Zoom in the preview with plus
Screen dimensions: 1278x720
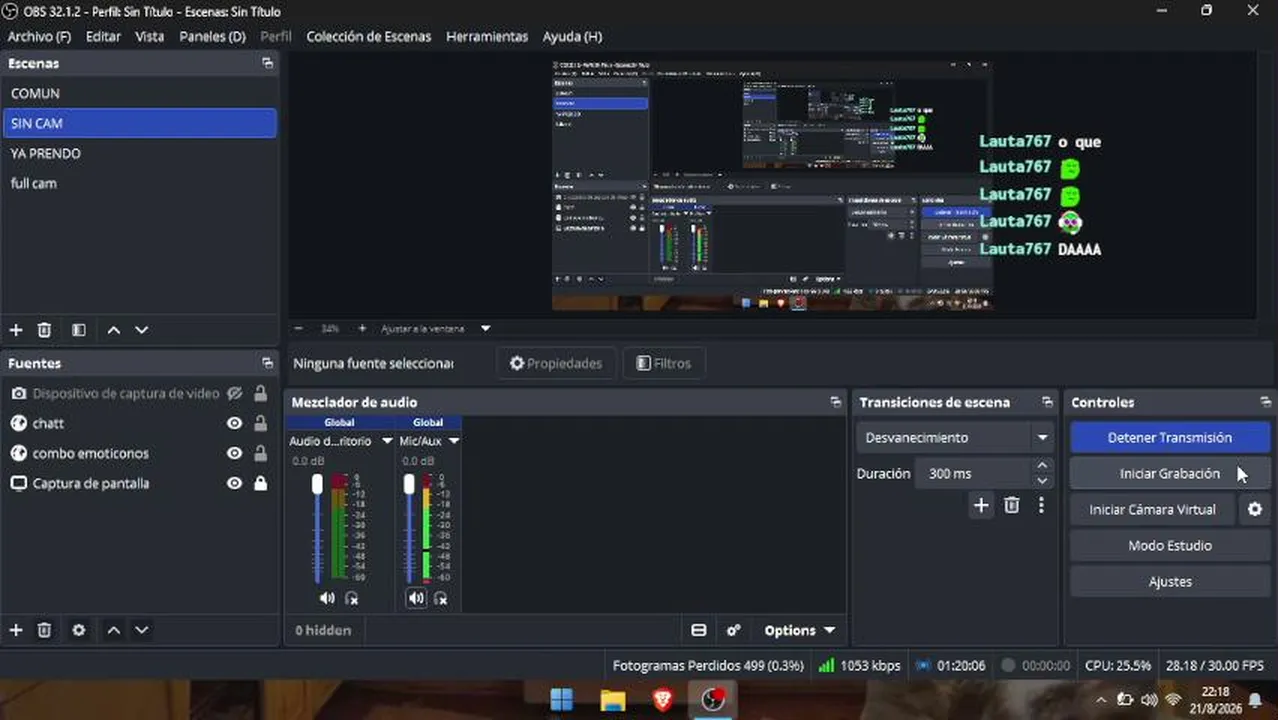coord(362,328)
